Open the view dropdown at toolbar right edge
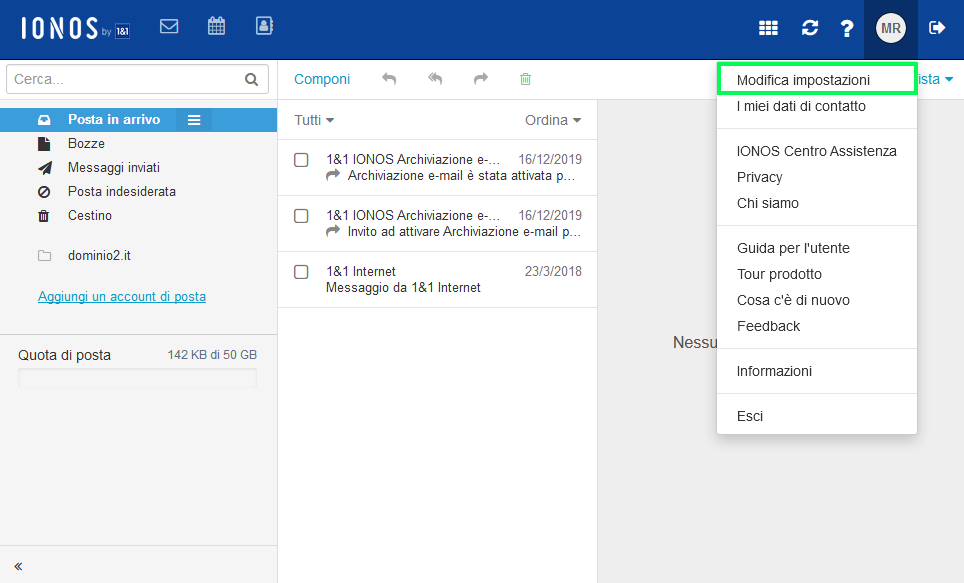 click(x=936, y=79)
